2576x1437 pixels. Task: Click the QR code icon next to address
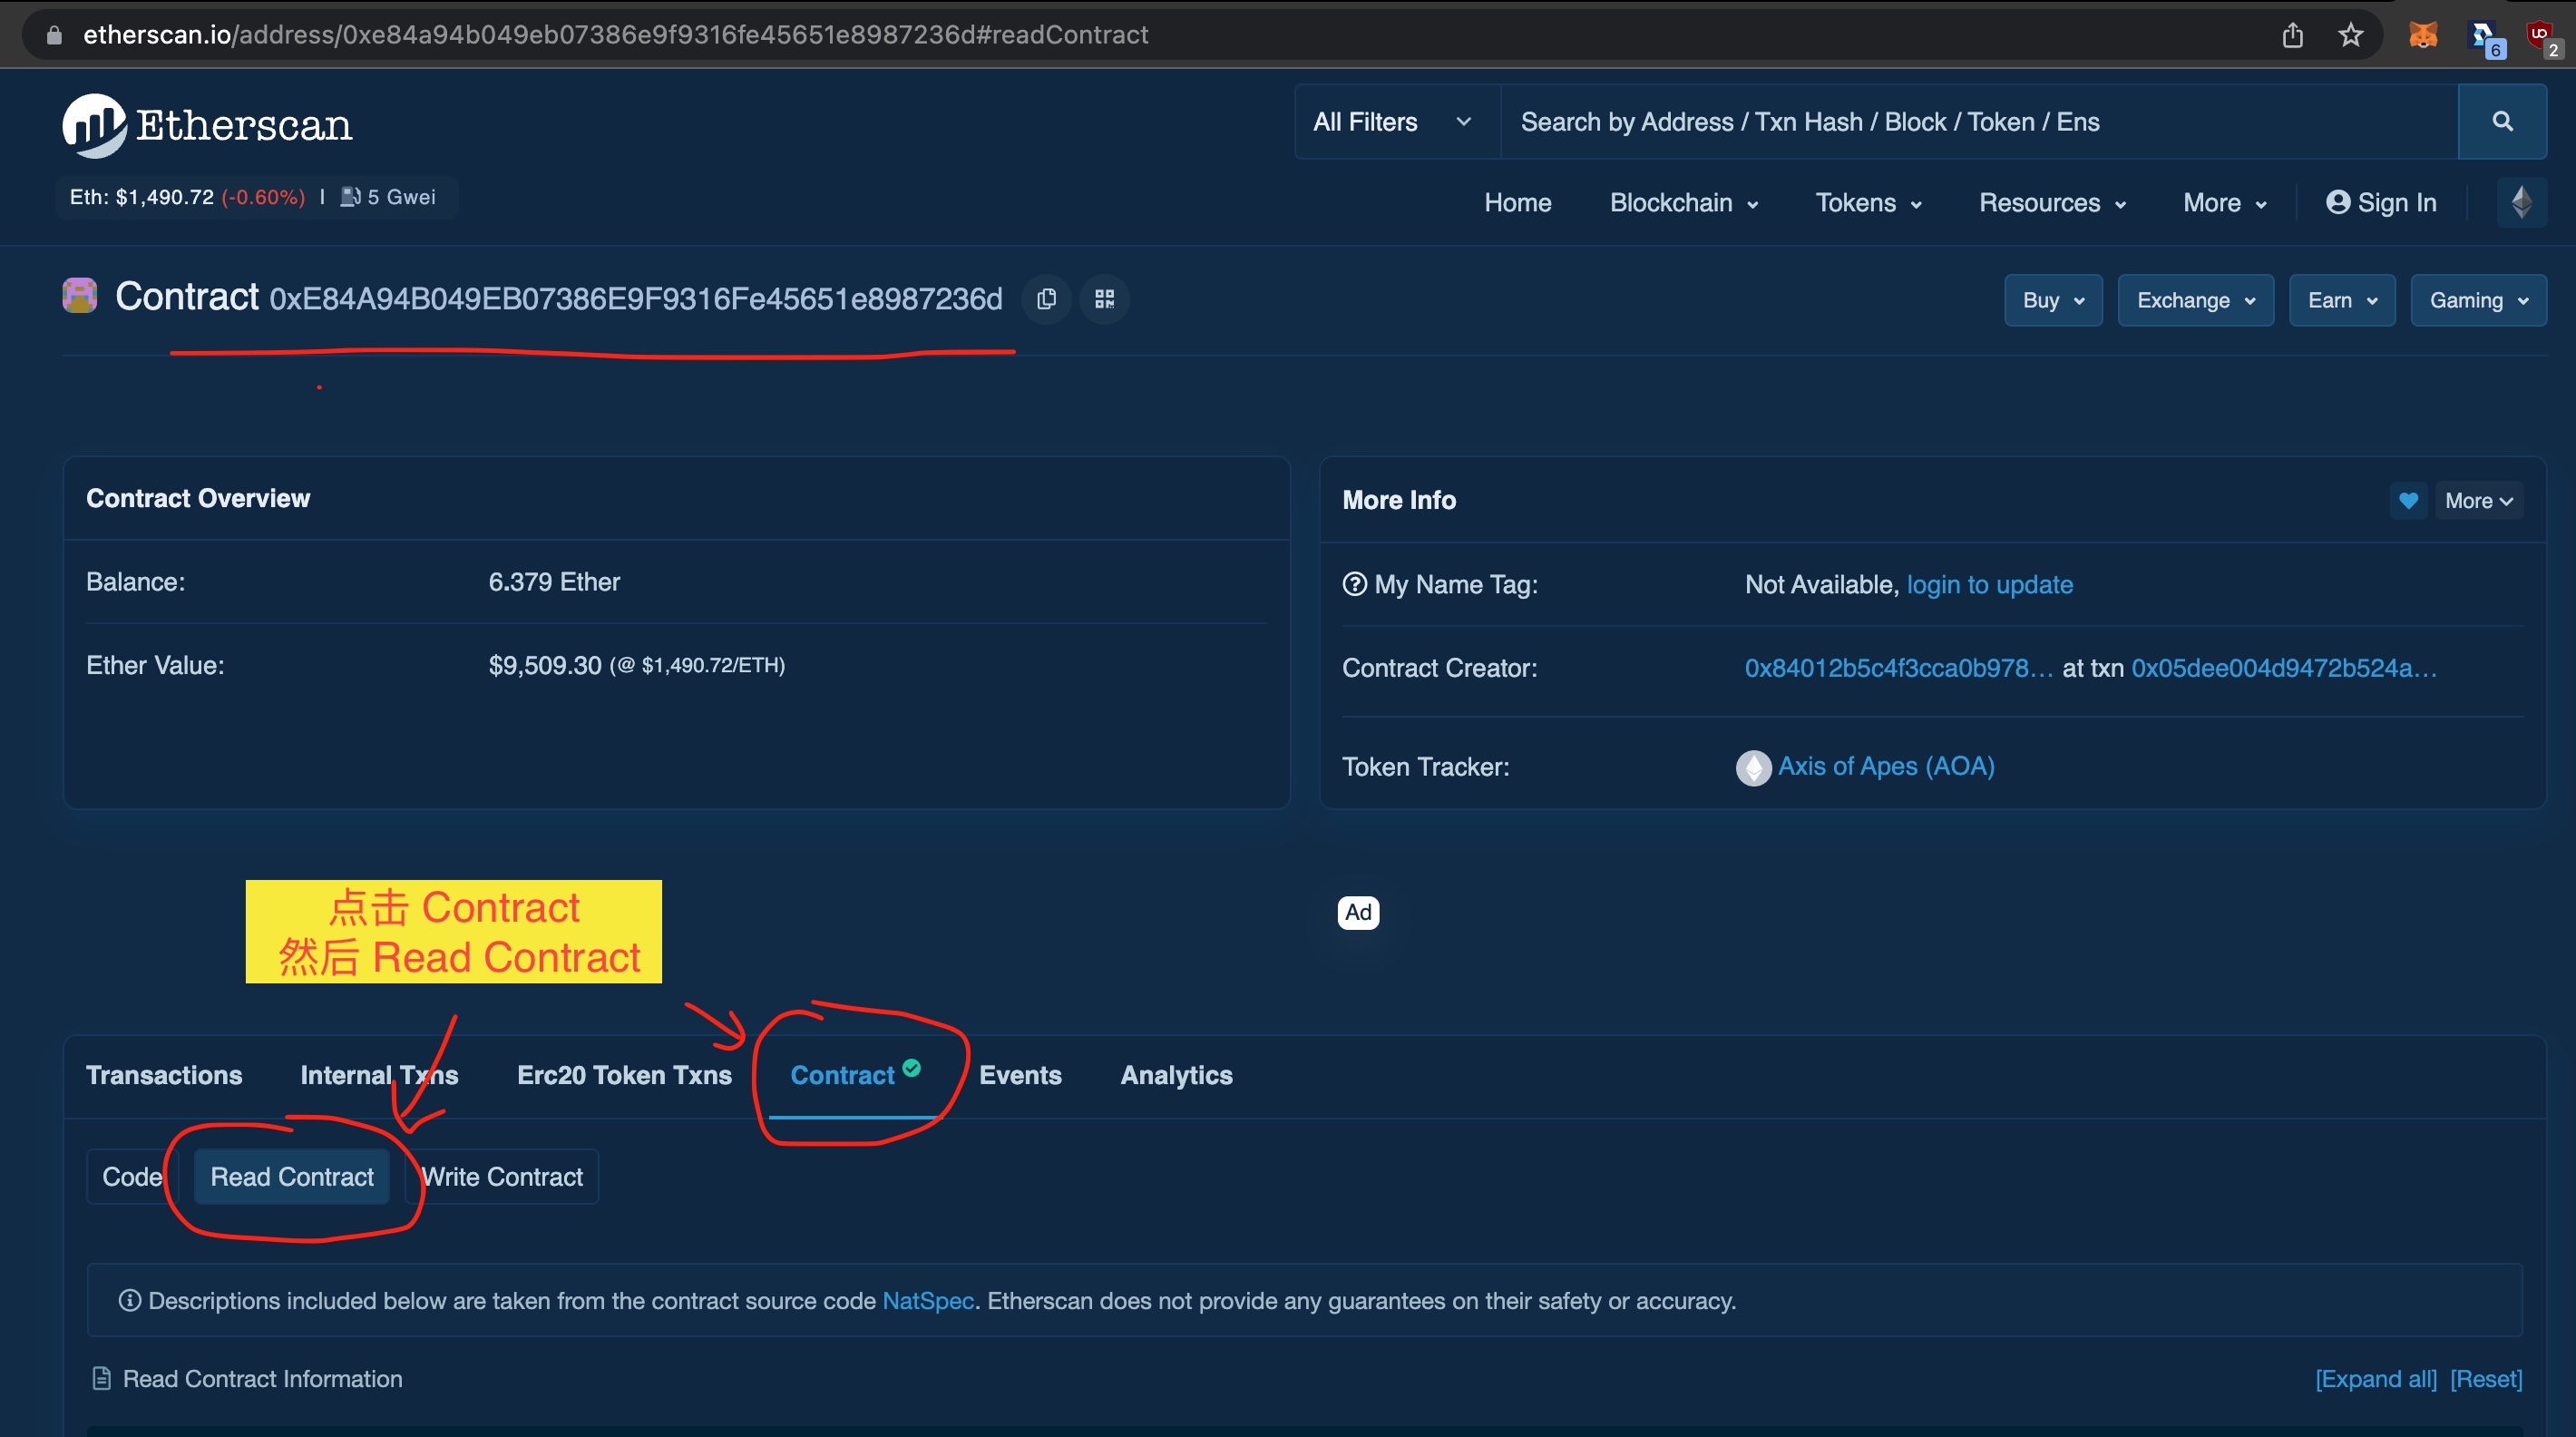[1104, 296]
